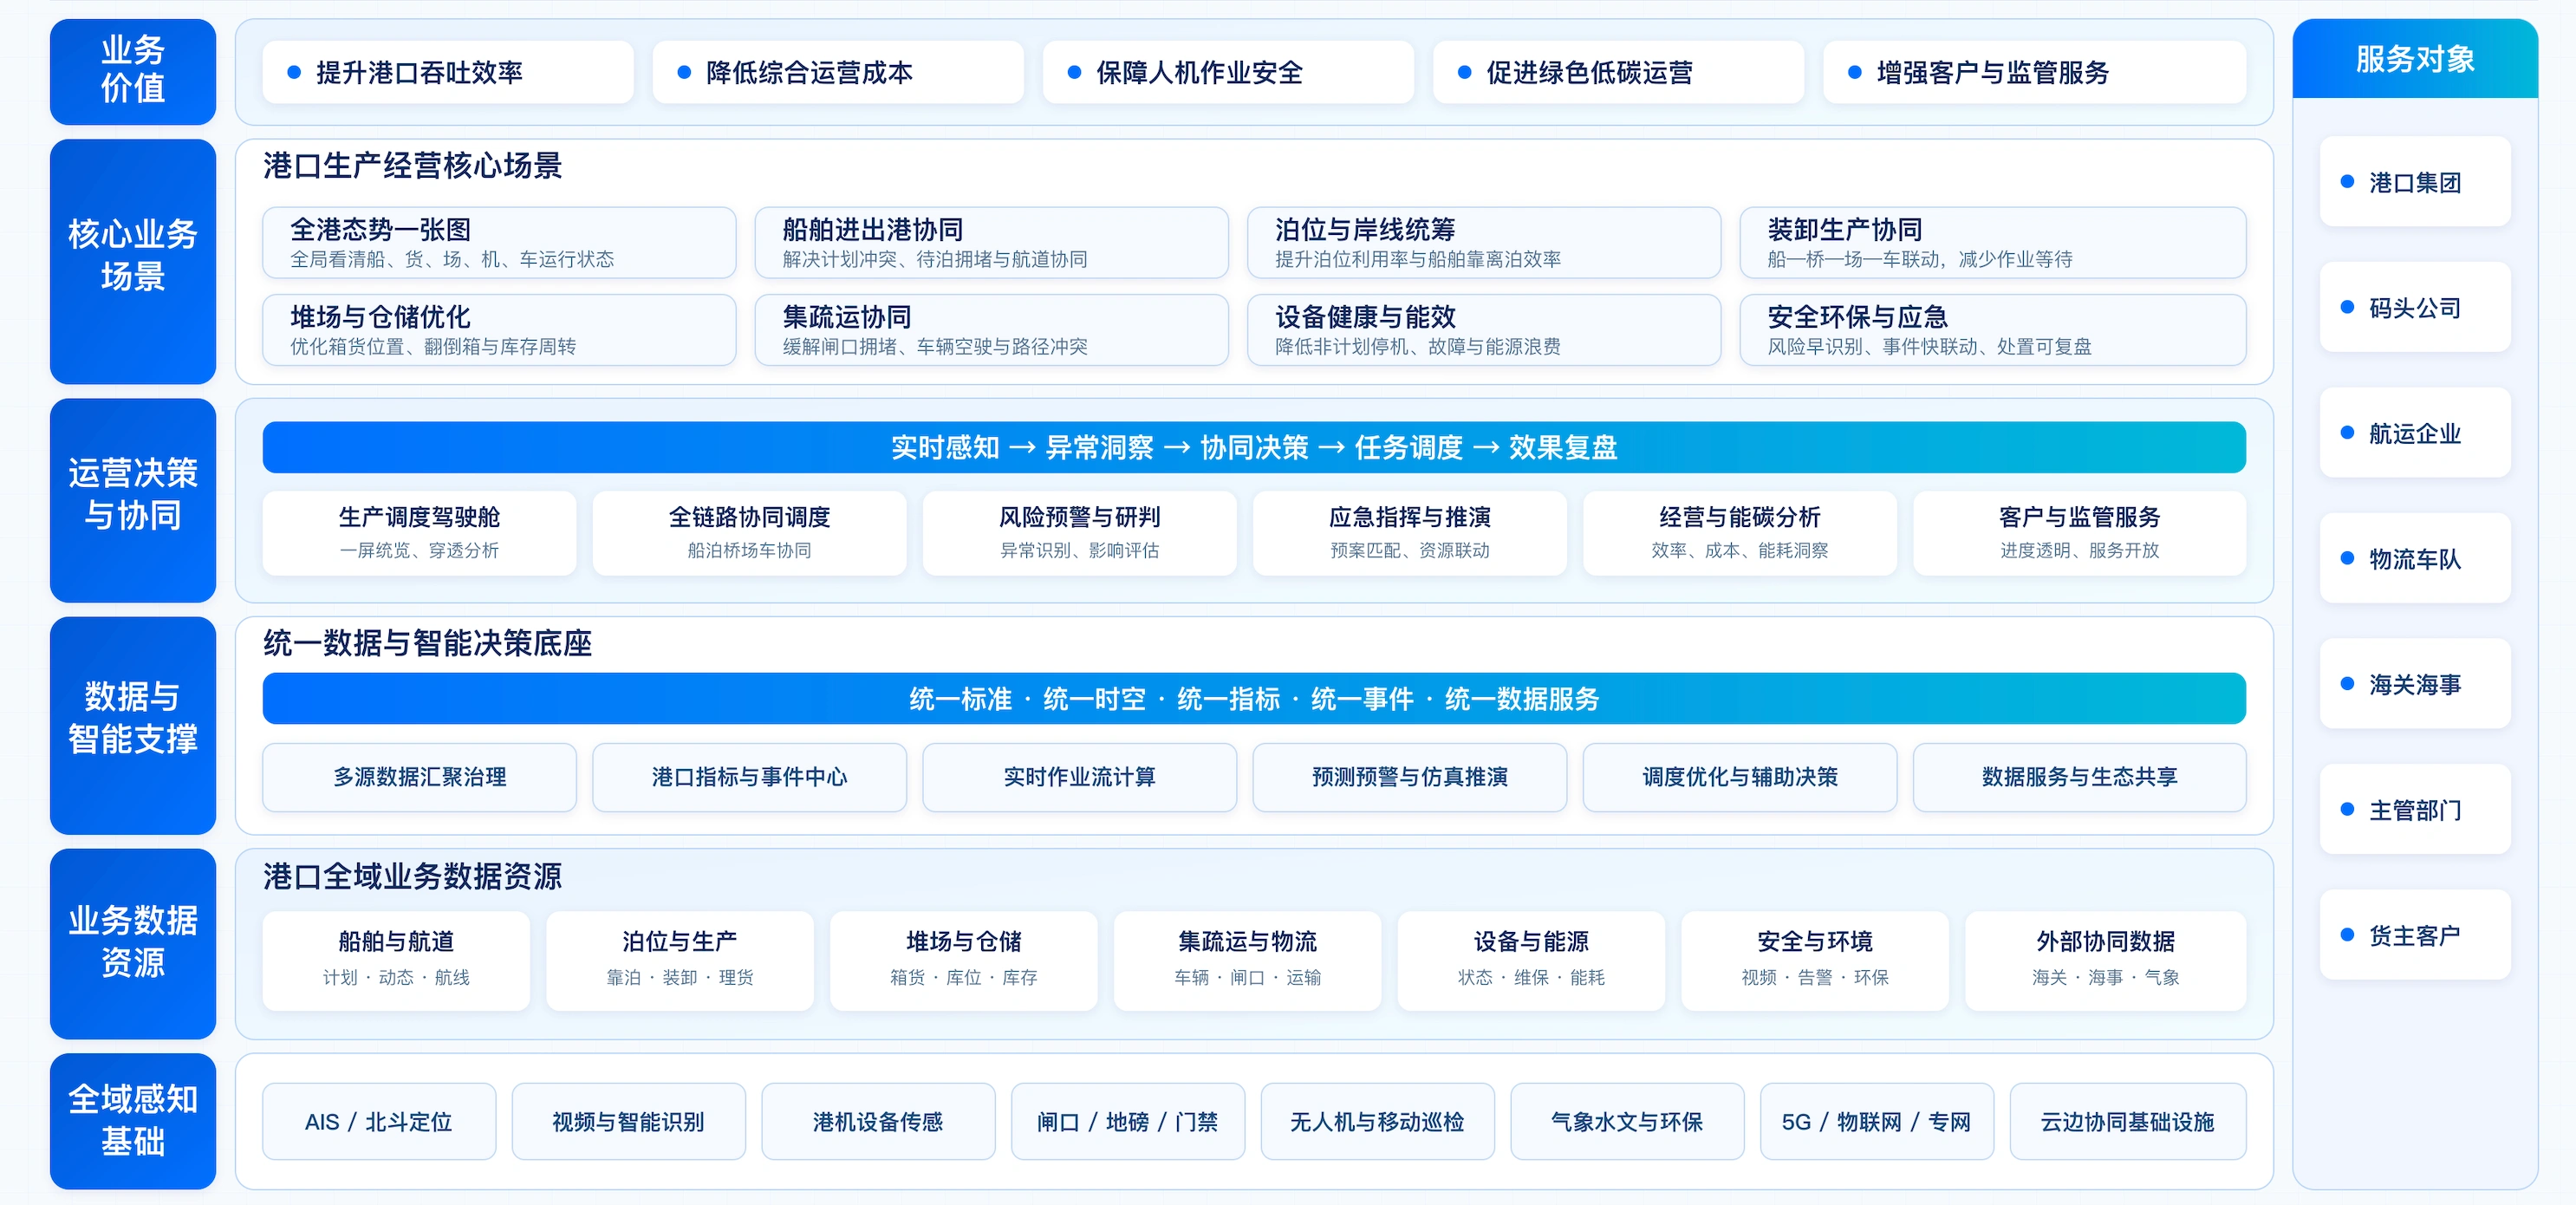Select the 客户与监管服务 card
This screenshot has width=2576, height=1205.
coord(2079,532)
